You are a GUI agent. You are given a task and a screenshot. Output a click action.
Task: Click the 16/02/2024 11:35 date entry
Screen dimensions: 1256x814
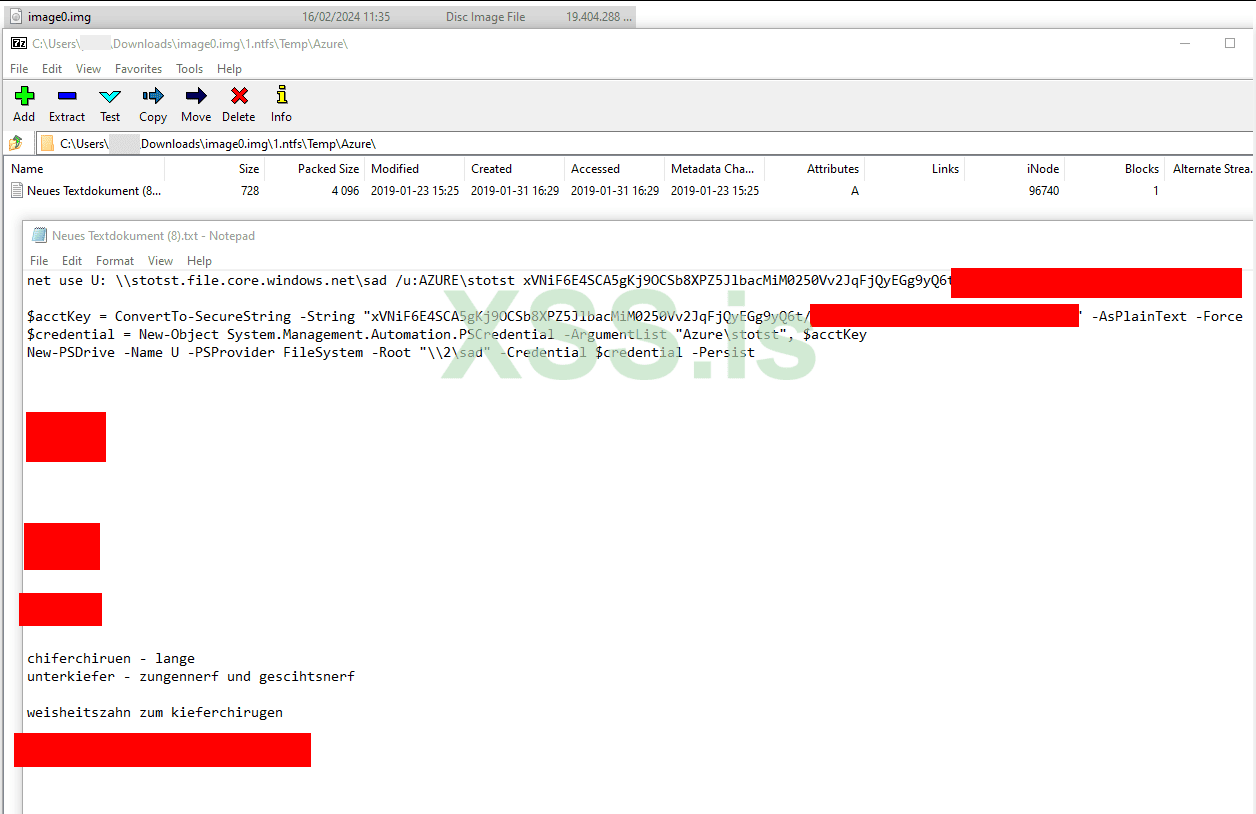[346, 16]
